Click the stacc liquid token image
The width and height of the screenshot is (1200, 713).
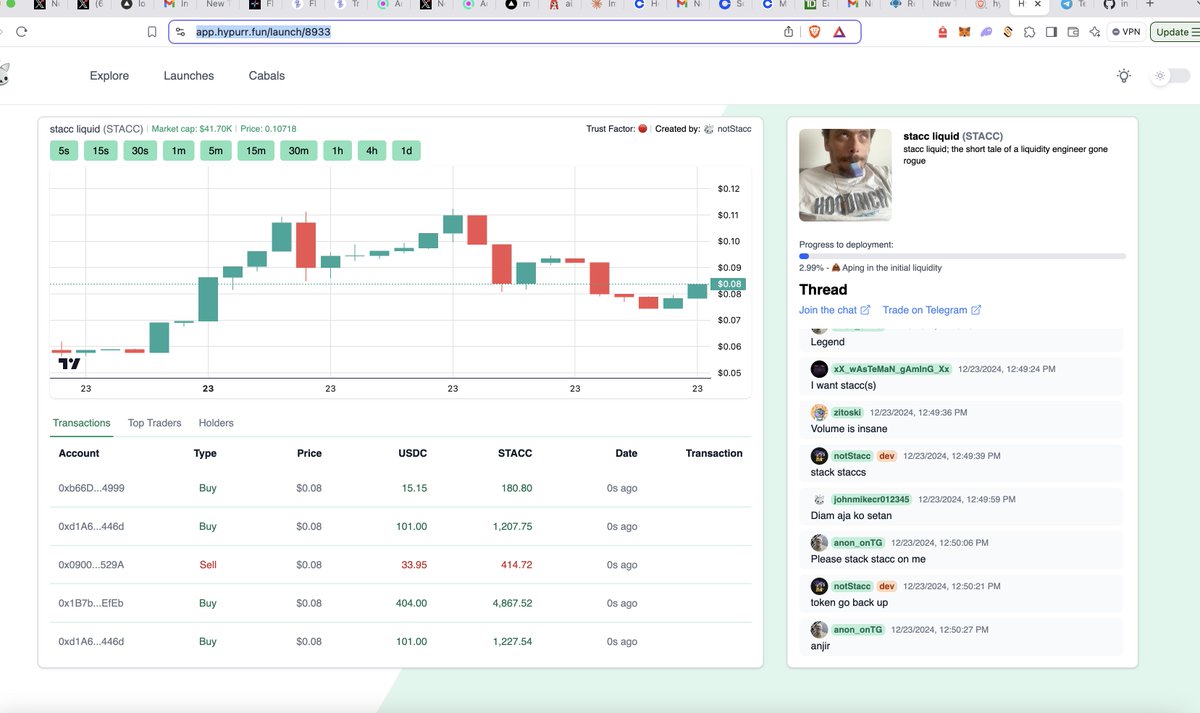point(845,175)
